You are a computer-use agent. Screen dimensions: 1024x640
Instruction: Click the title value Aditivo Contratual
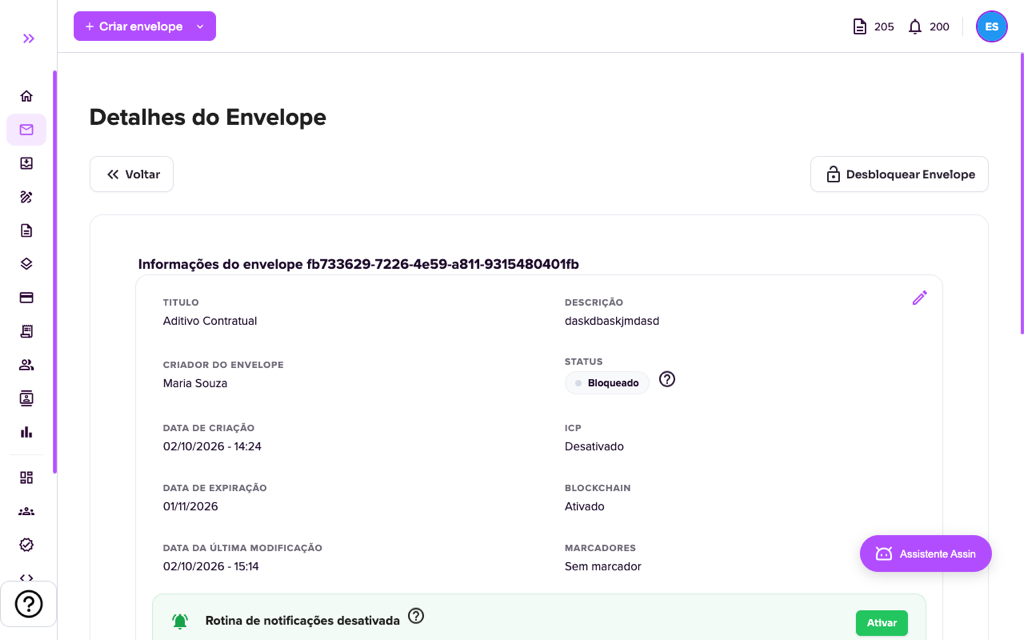[x=210, y=321]
